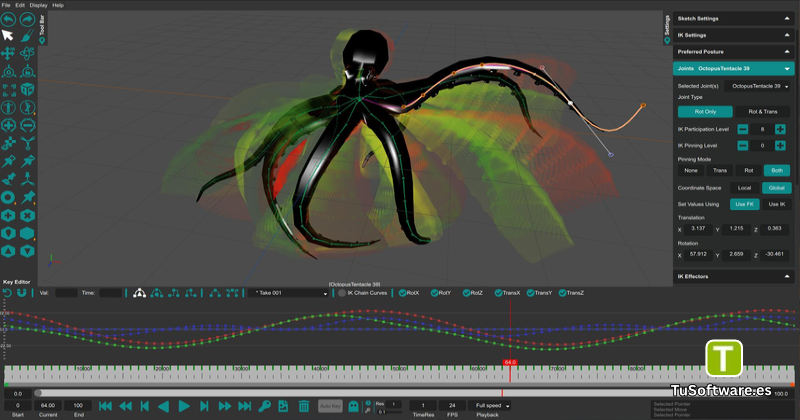Viewport: 800px width, 420px height.
Task: Set coordinate space to Local
Action: click(x=744, y=188)
